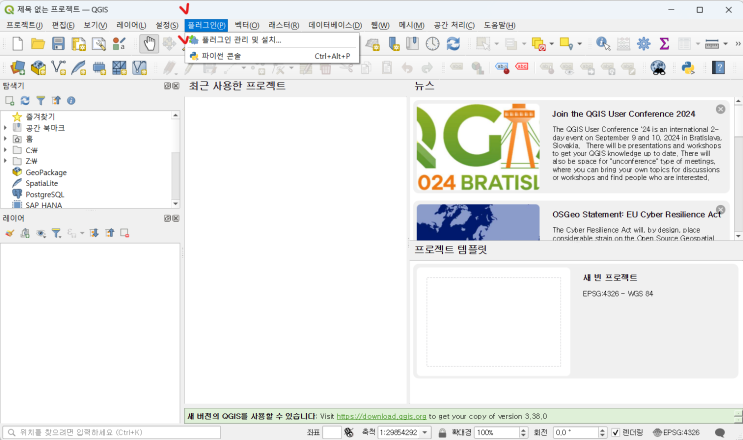Click the manage map themes eye icon
Viewport: 743px width, 440px height.
click(41, 233)
